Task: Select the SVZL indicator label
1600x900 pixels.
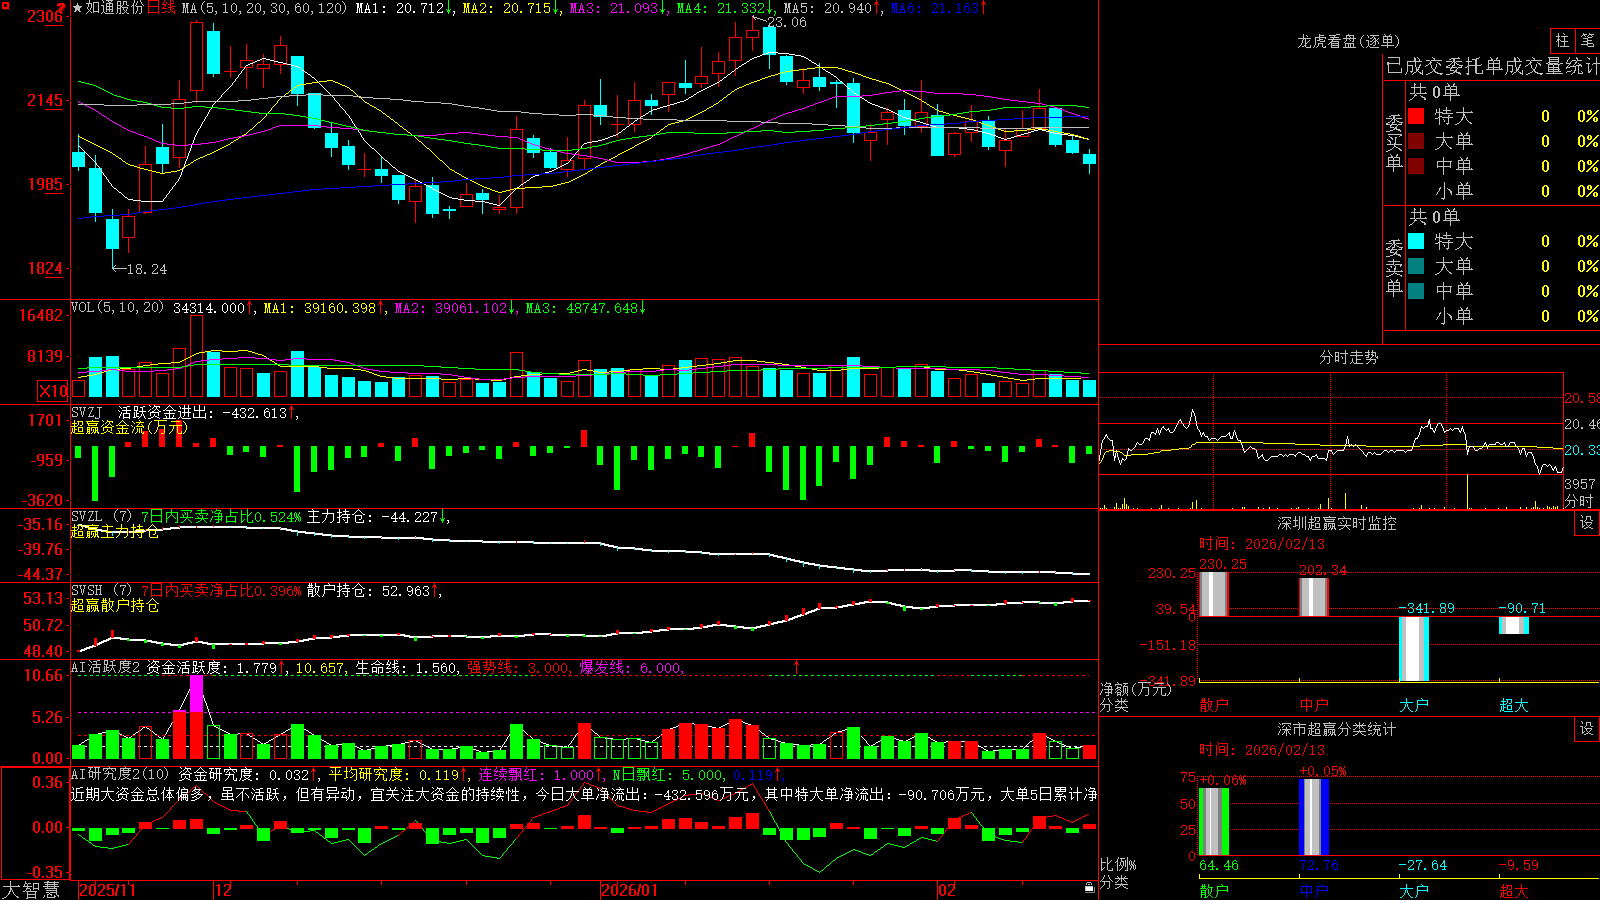Action: tap(87, 517)
